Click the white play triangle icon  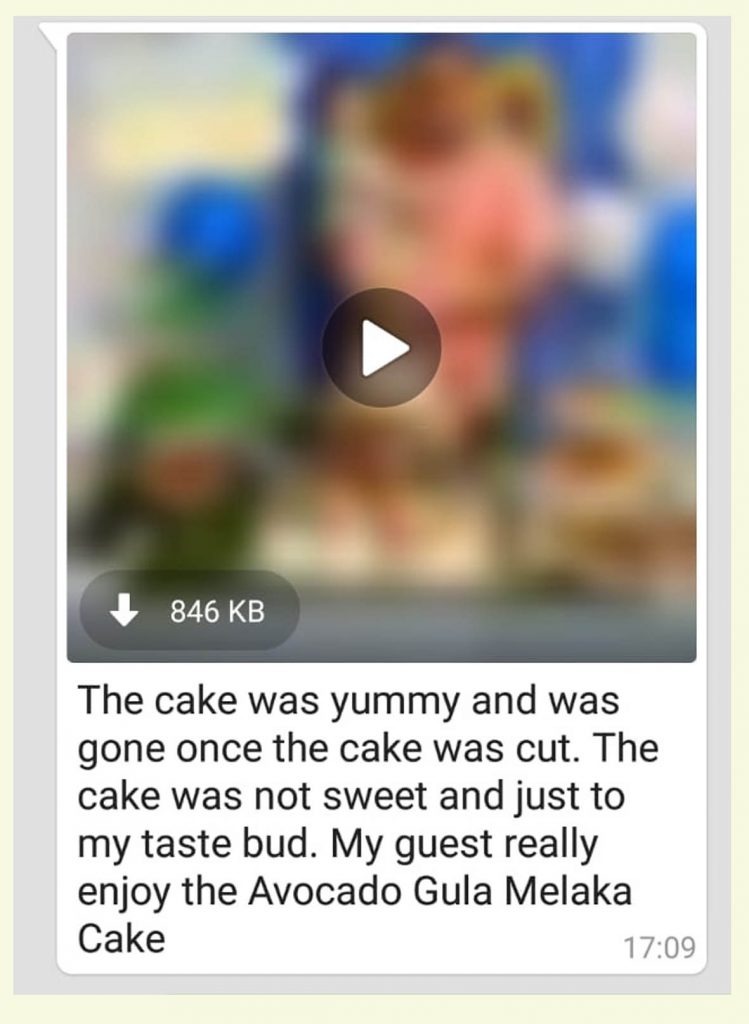pyautogui.click(x=385, y=347)
